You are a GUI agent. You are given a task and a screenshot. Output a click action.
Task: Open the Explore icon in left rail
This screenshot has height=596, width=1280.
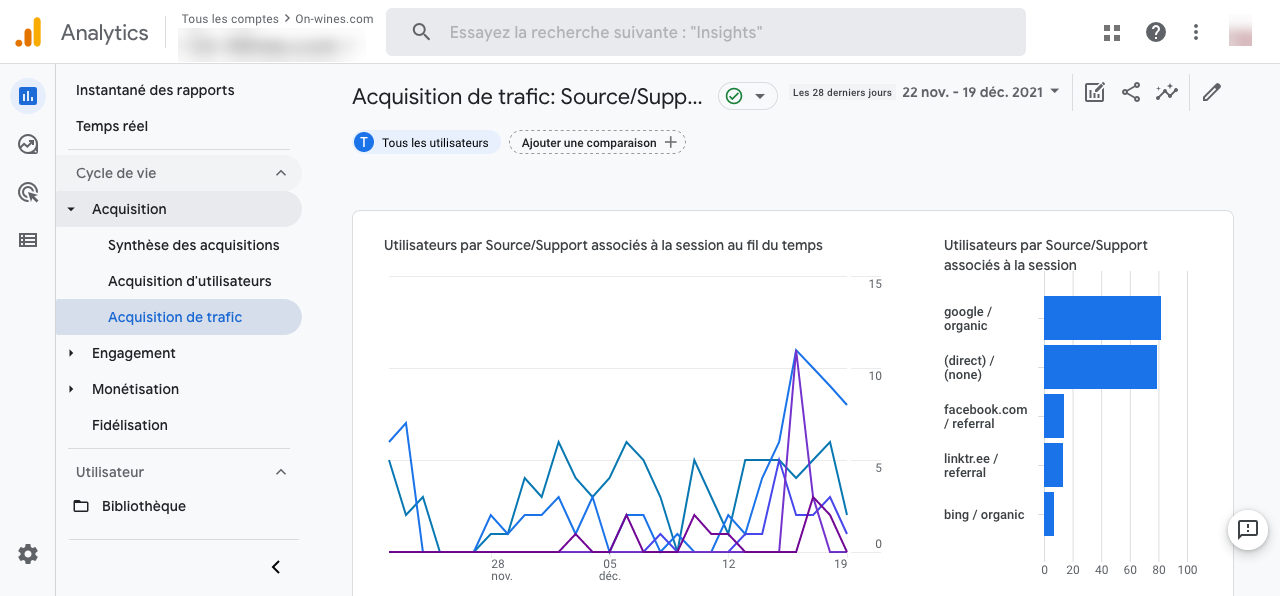point(28,145)
